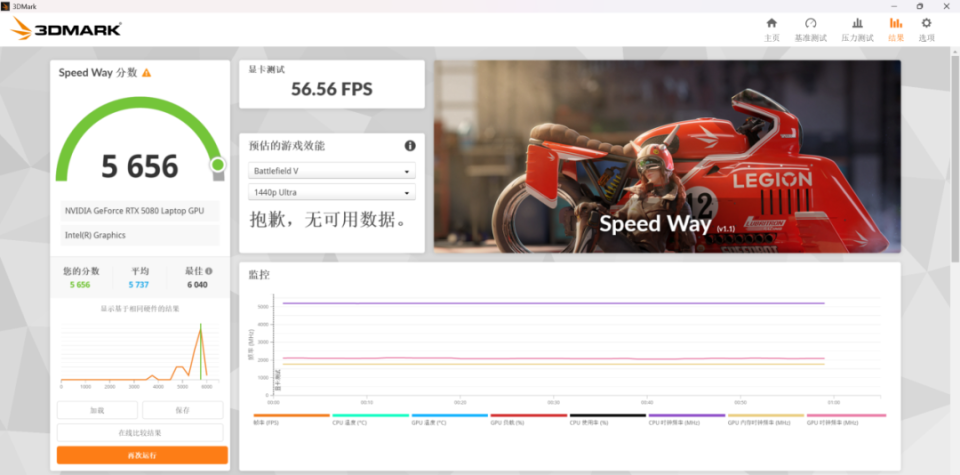
Task: Click the info icon next to 最佳
Action: (x=209, y=271)
